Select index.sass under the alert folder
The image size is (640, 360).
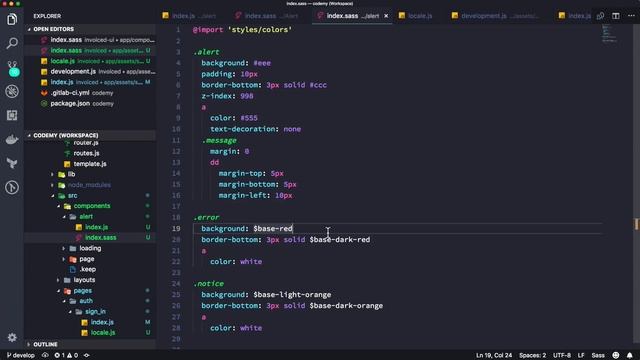tap(100, 238)
